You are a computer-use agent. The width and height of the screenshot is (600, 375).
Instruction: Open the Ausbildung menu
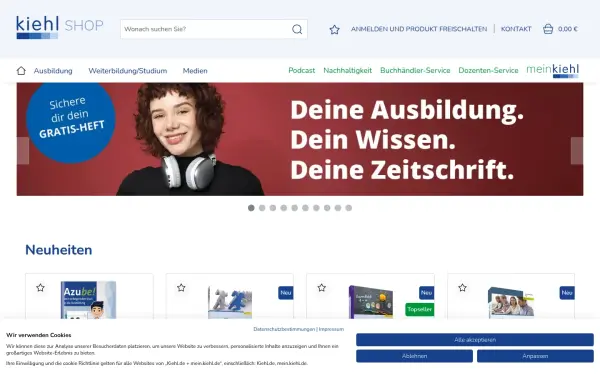(53, 71)
